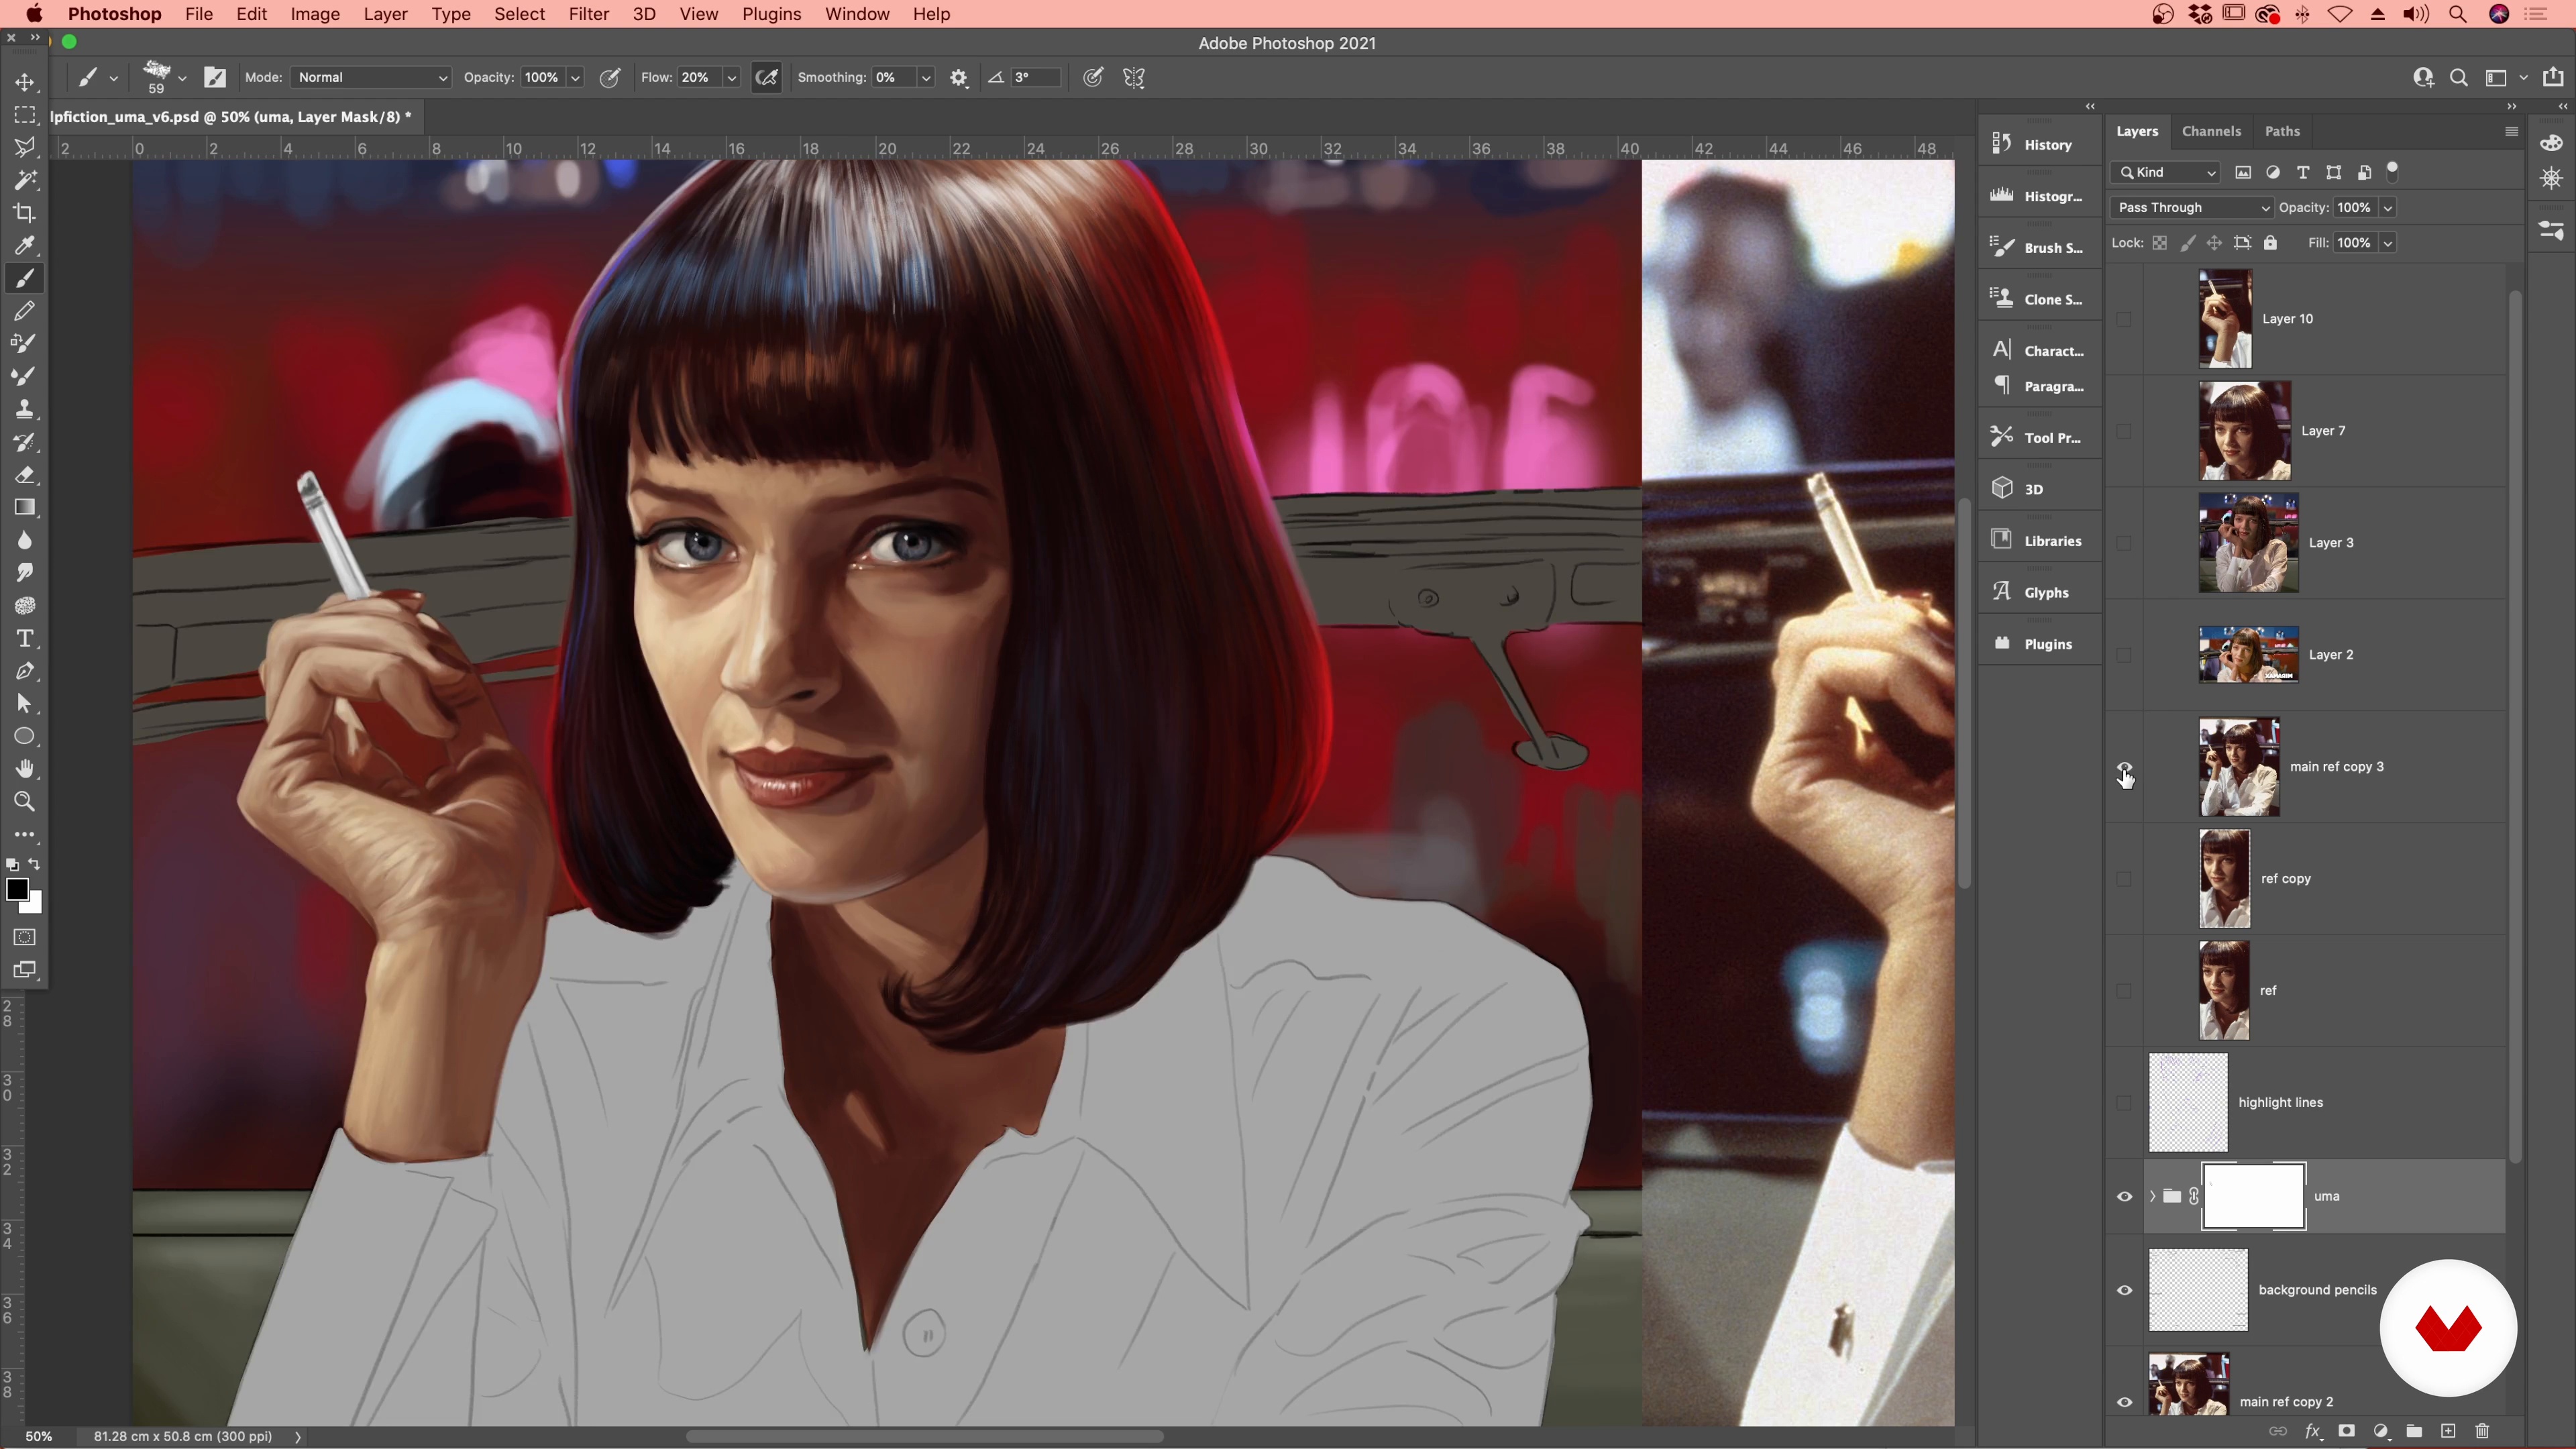Switch to the Channels tab
Image resolution: width=2576 pixels, height=1449 pixels.
pos(2211,131)
